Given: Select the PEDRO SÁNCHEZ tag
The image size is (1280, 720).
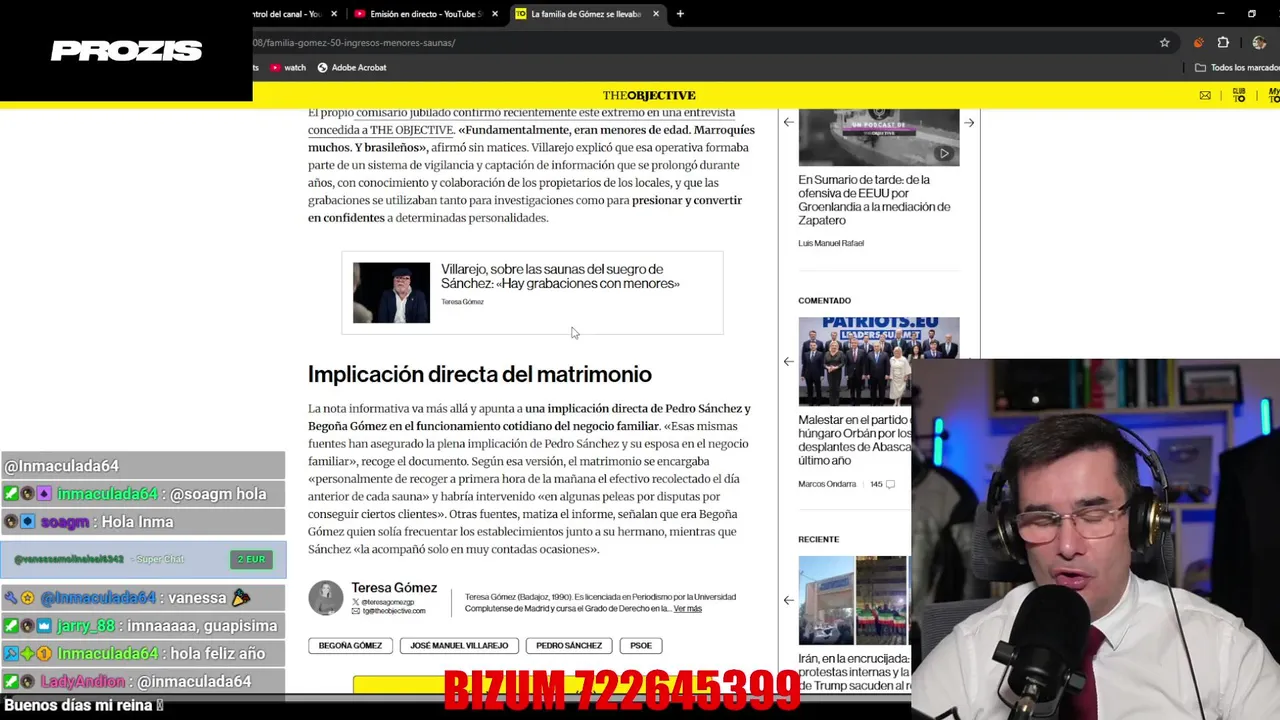Looking at the screenshot, I should coord(569,645).
